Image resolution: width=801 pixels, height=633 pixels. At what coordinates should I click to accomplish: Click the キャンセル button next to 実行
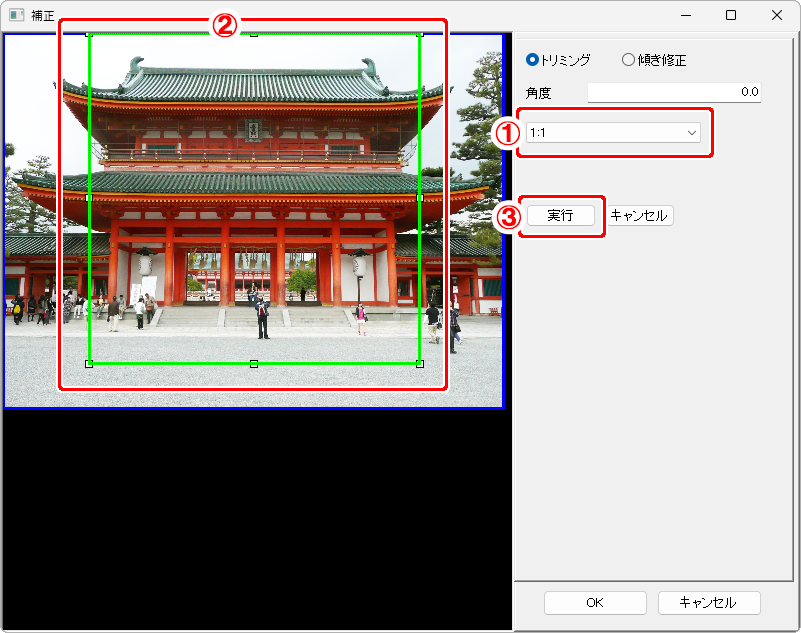click(x=640, y=216)
